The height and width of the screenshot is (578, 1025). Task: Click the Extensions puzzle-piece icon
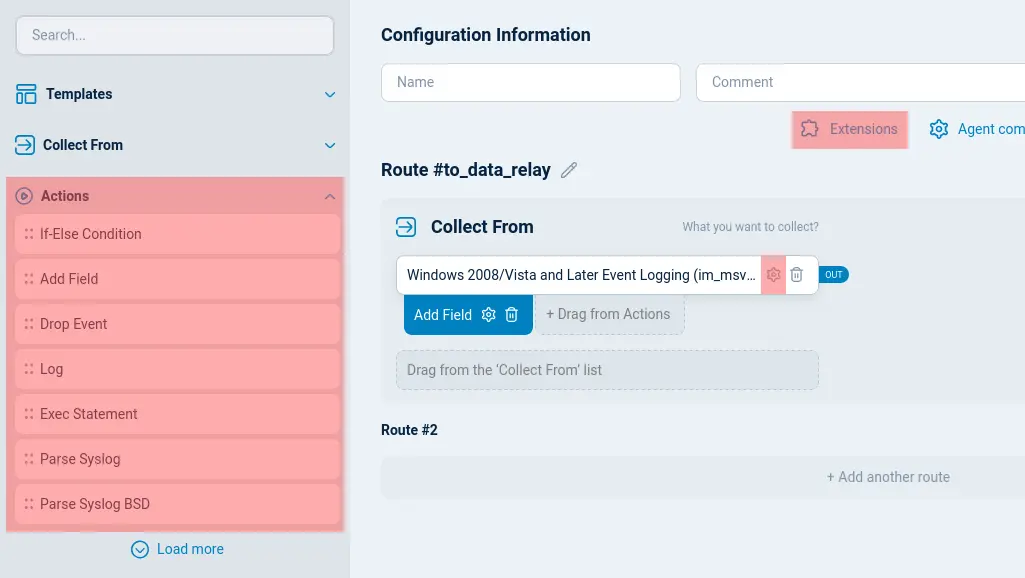tap(811, 129)
